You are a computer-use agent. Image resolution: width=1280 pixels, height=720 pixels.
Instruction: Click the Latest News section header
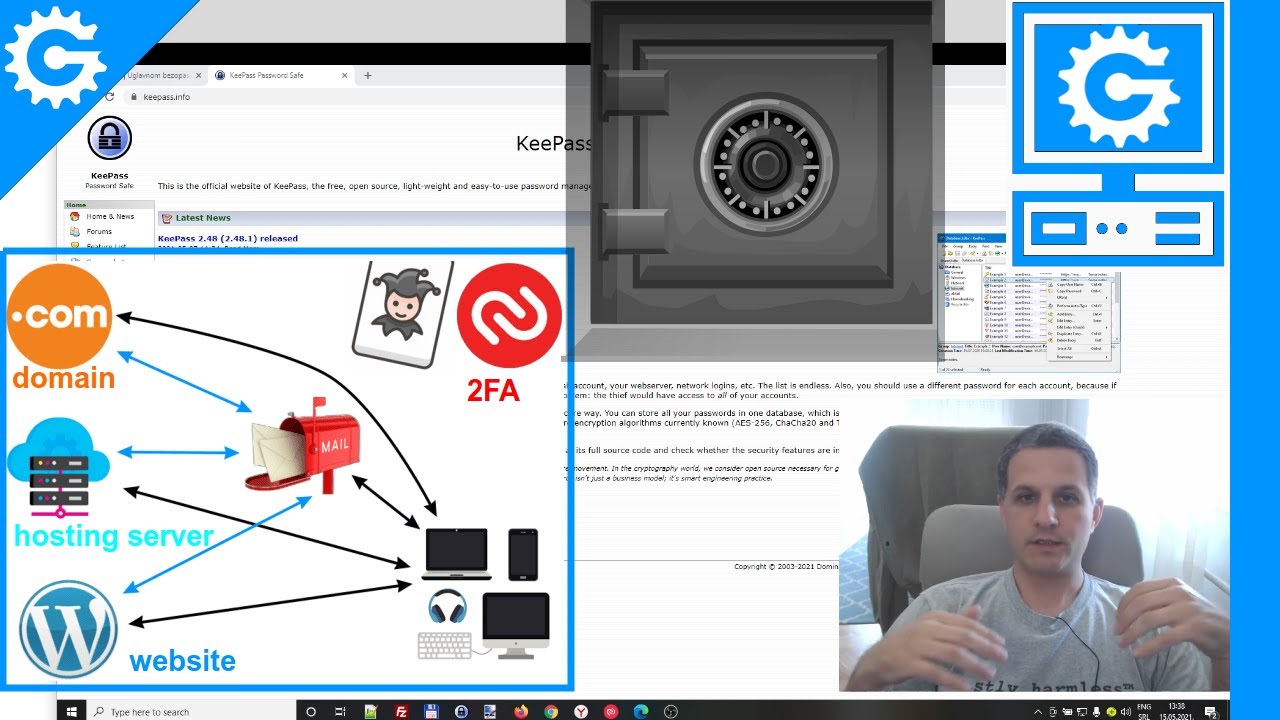(203, 217)
